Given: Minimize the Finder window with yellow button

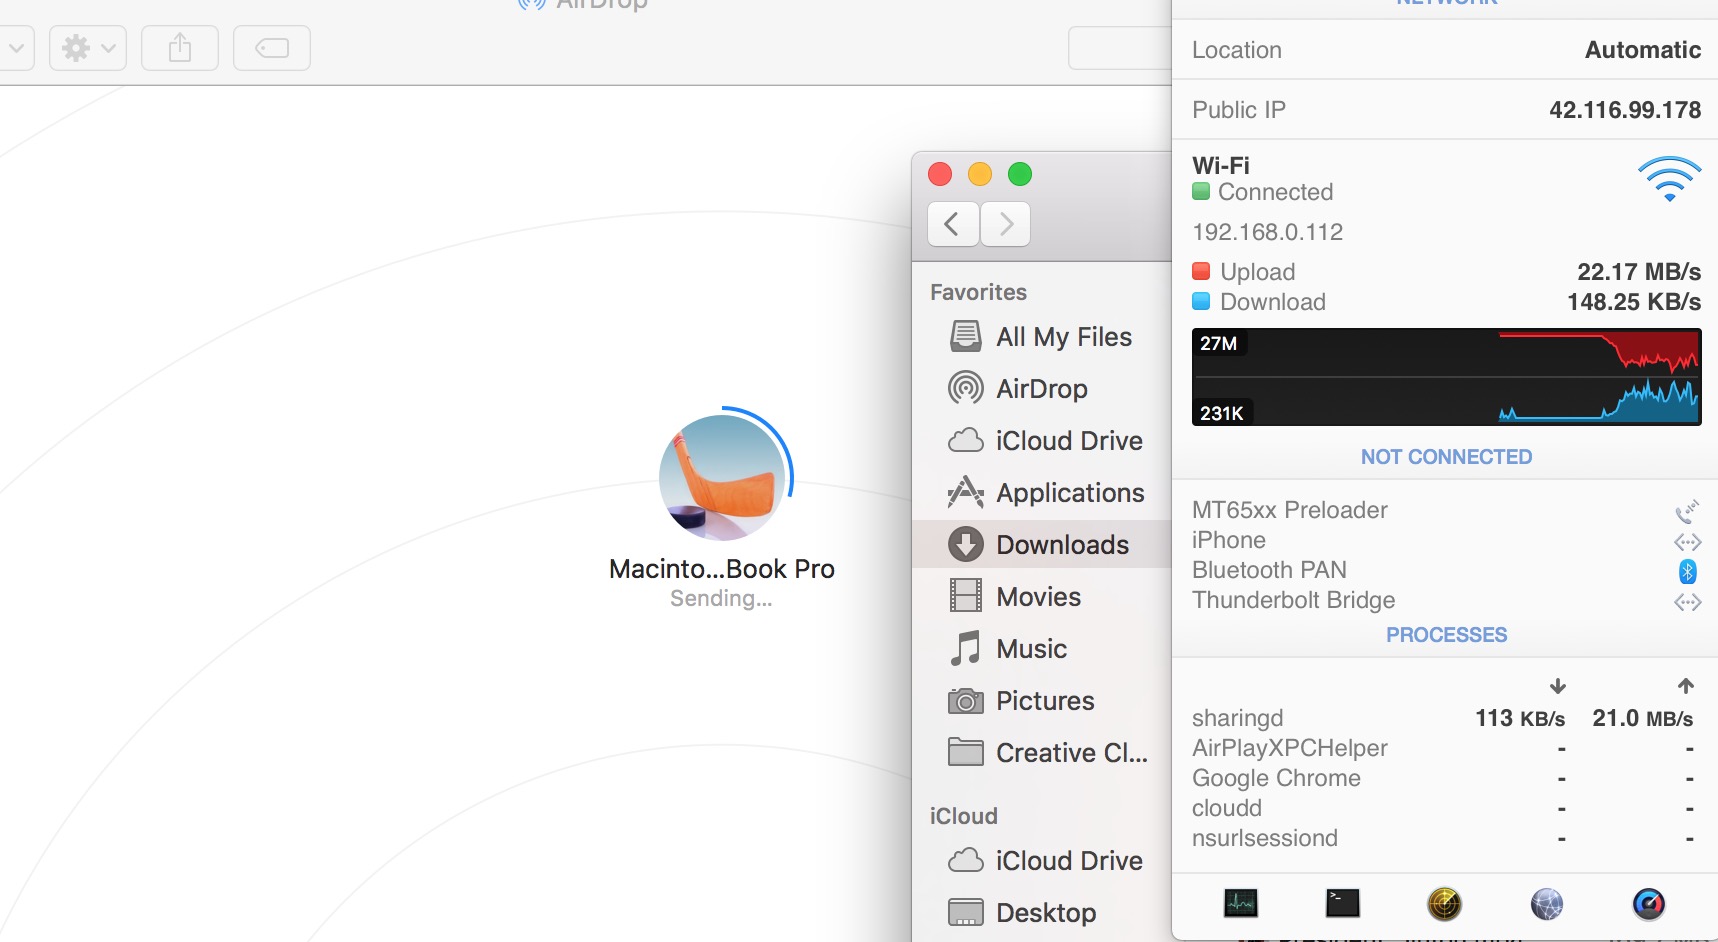Looking at the screenshot, I should tap(980, 174).
